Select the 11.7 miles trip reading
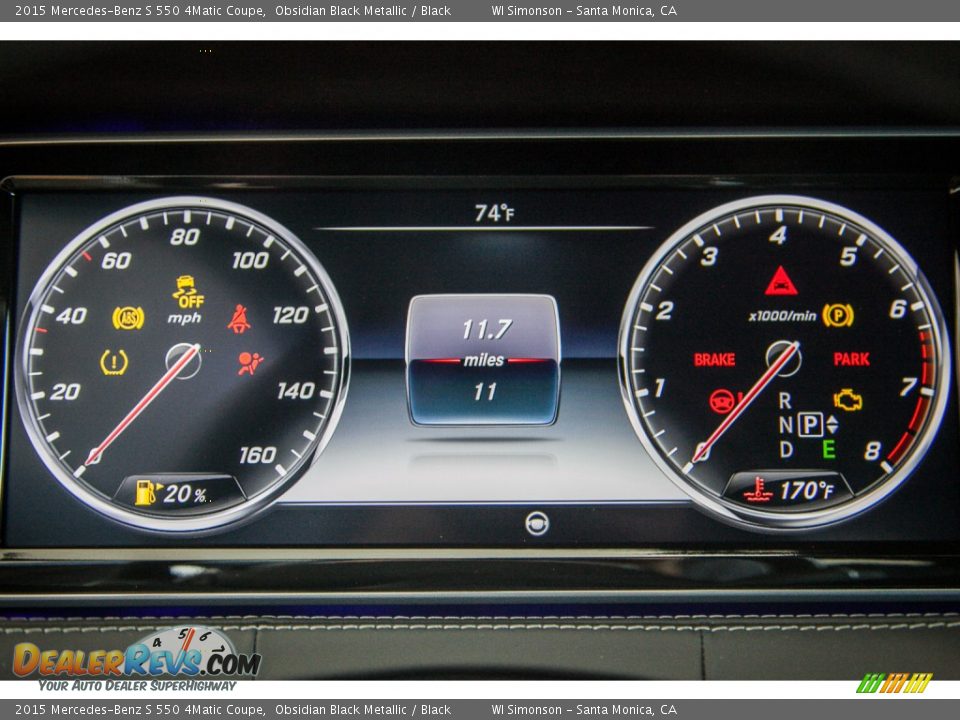 coord(485,329)
